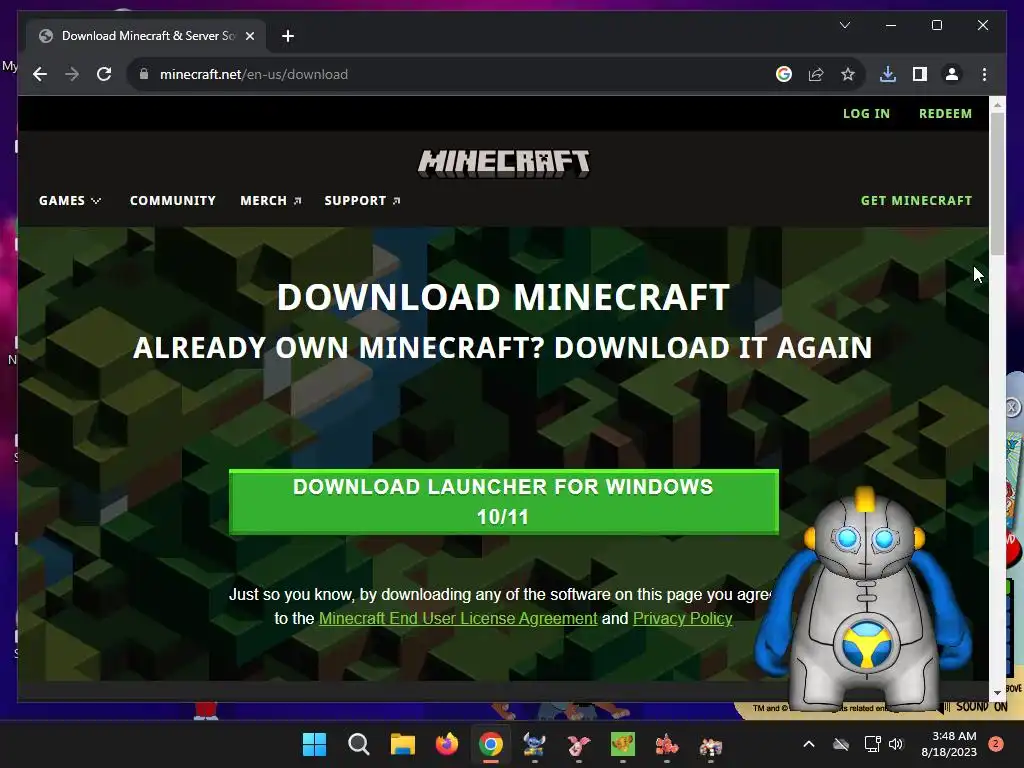This screenshot has height=768, width=1024.
Task: Click the page scrollbar down arrow
Action: (x=997, y=692)
